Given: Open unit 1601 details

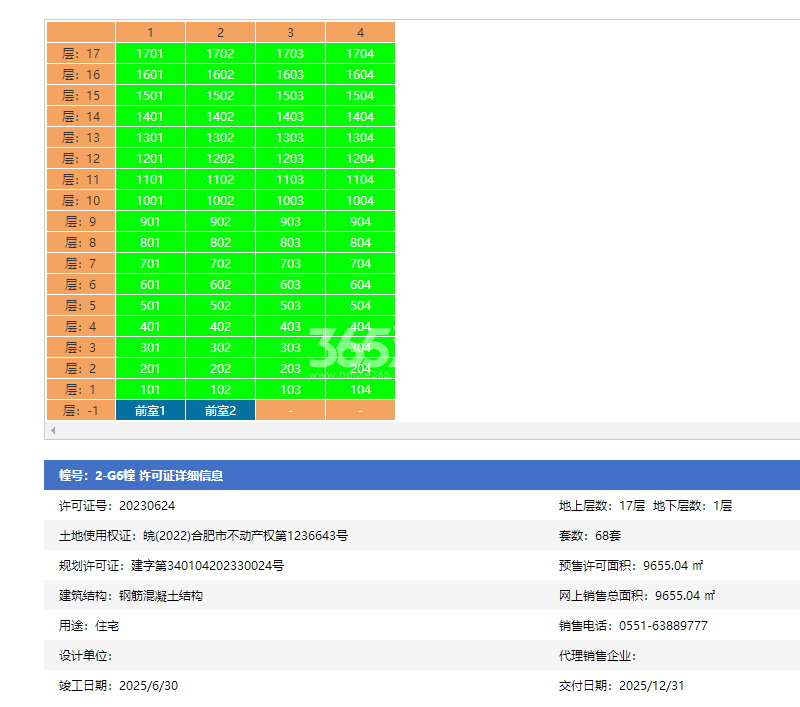Looking at the screenshot, I should 150,74.
